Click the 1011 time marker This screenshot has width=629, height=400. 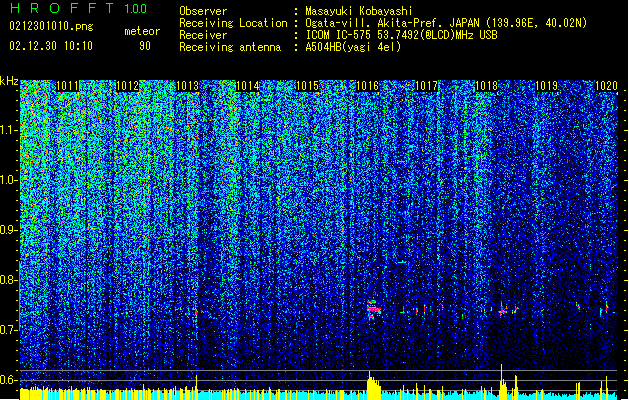click(x=68, y=86)
